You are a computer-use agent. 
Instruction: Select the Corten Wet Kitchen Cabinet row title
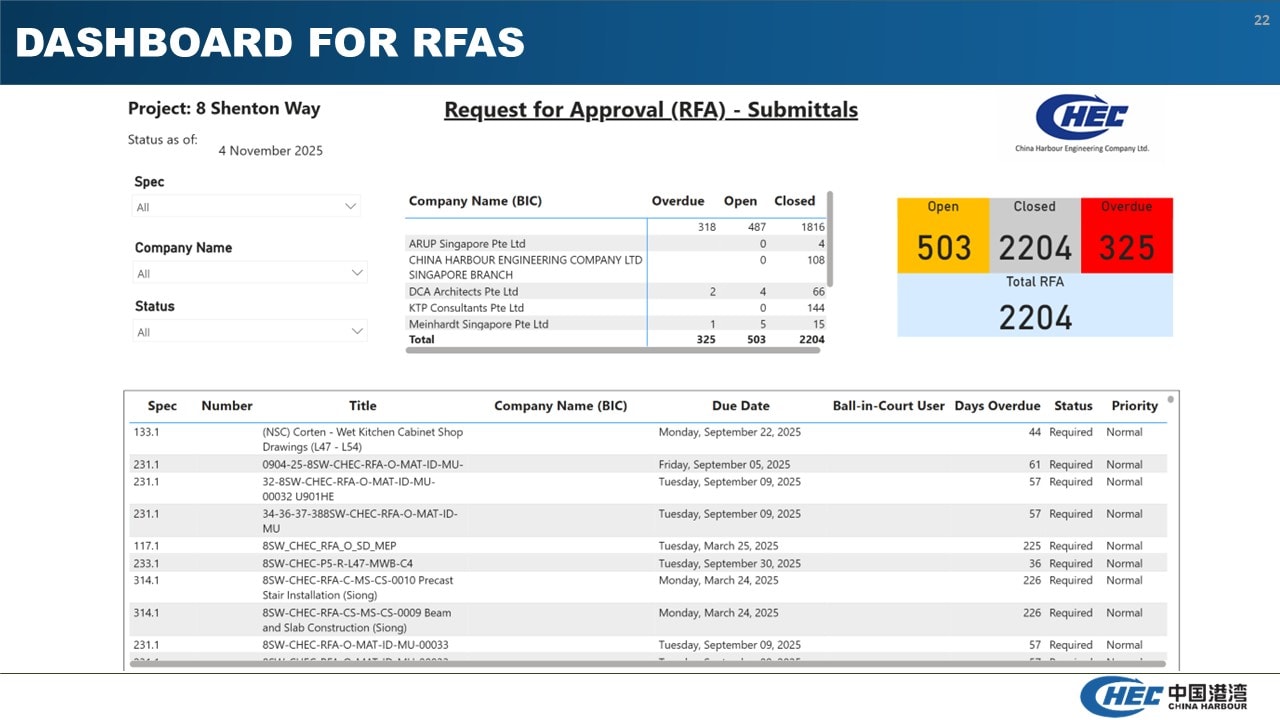(363, 439)
